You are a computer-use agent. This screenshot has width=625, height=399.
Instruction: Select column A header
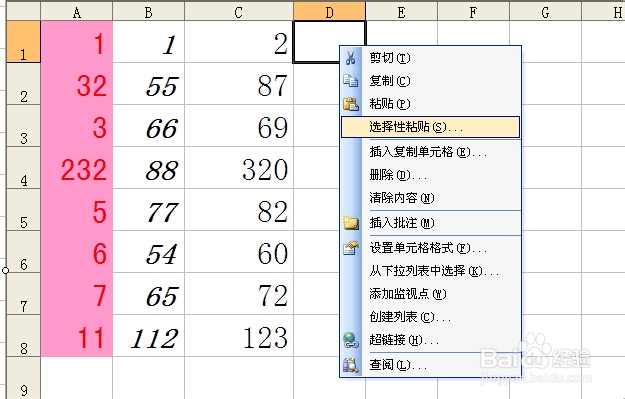point(77,12)
